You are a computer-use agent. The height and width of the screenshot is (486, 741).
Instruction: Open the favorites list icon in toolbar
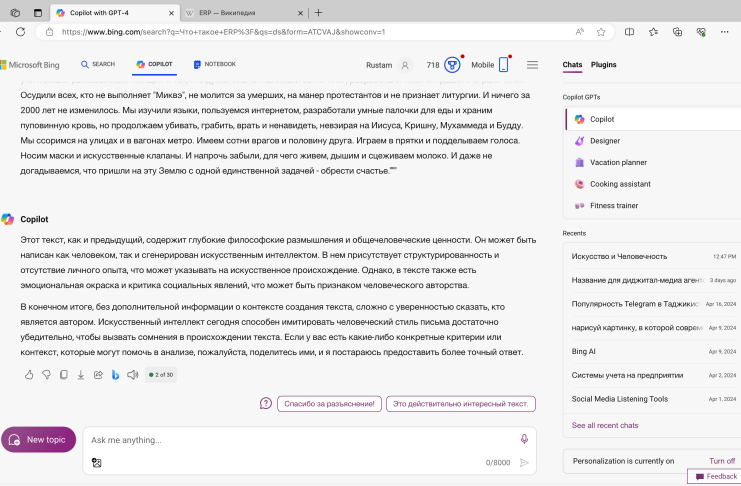(x=653, y=32)
